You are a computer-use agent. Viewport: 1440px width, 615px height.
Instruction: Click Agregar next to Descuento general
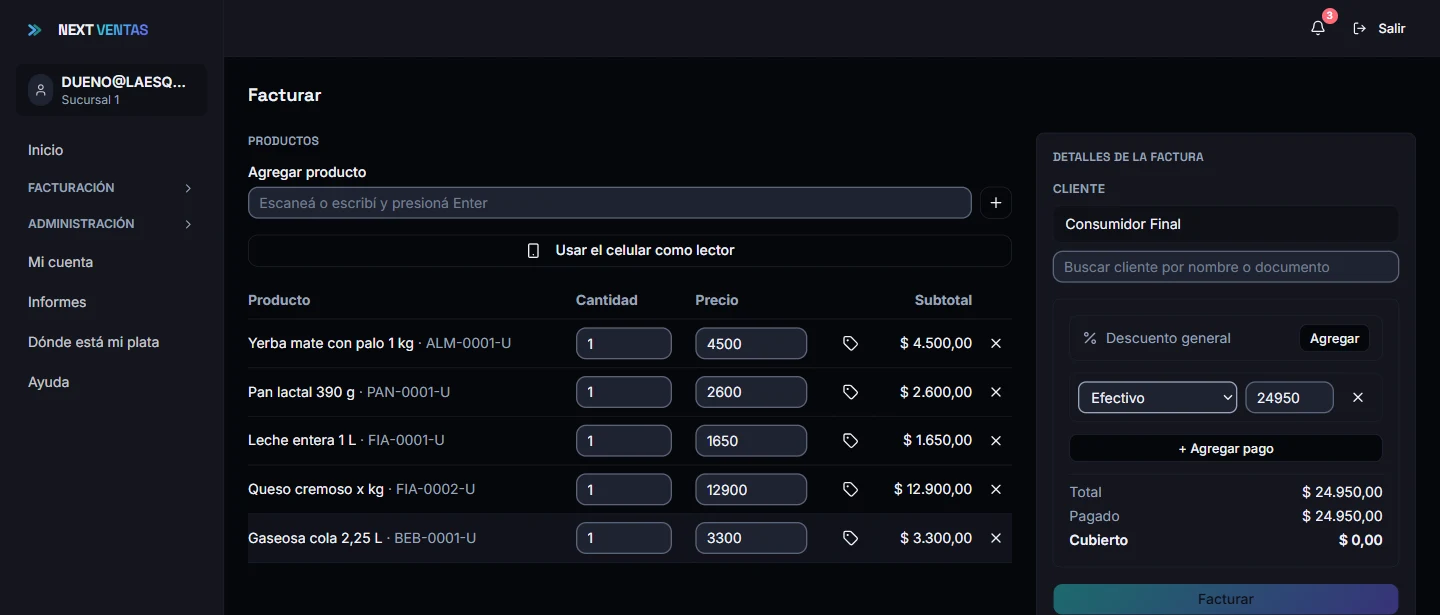pos(1334,338)
